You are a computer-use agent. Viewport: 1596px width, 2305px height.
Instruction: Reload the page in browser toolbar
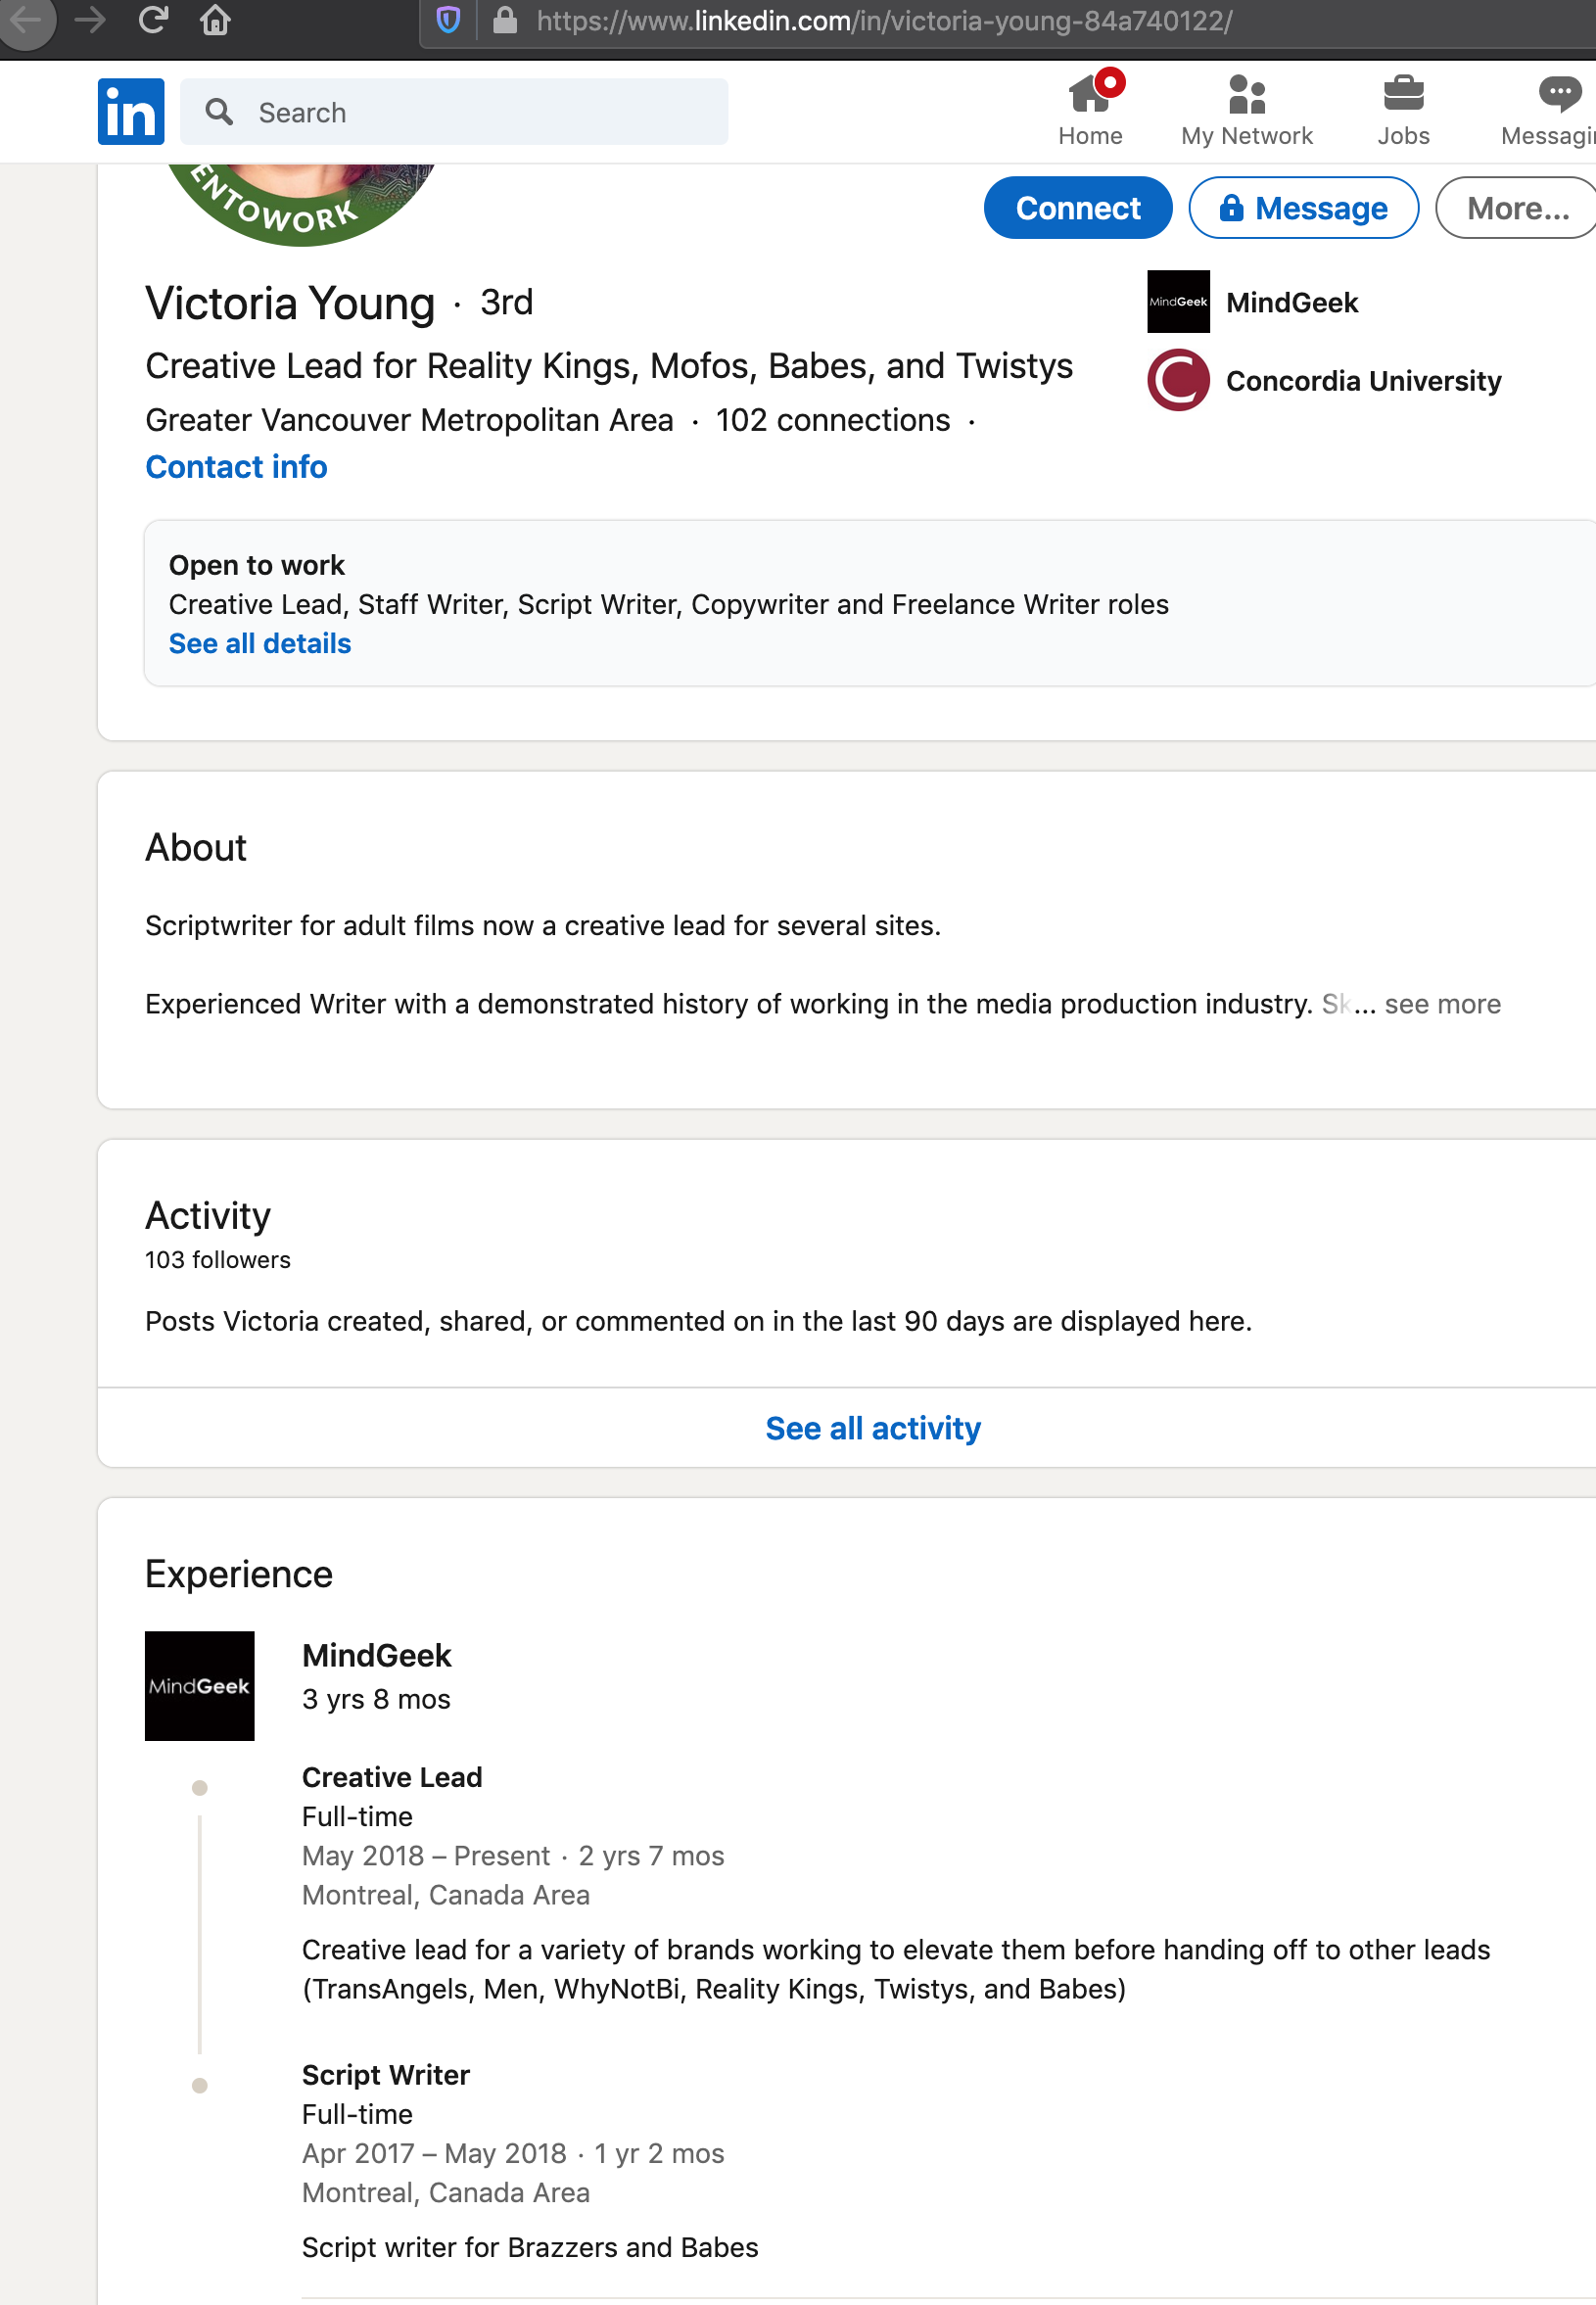[x=153, y=20]
